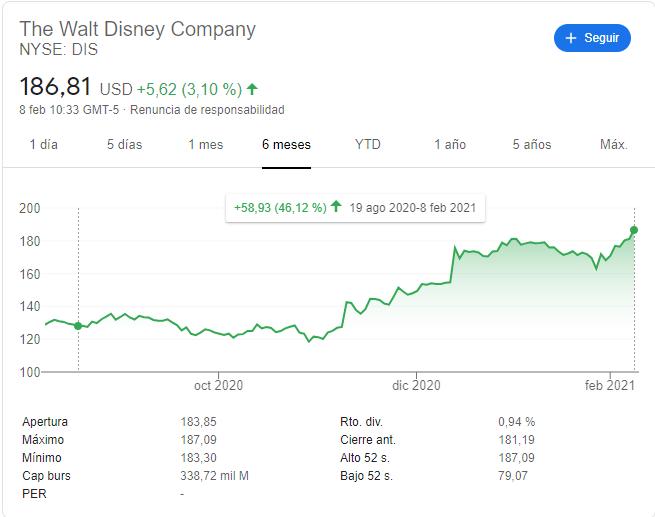The image size is (655, 517).
Task: Click the dic 2020 axis label
Action: [416, 385]
